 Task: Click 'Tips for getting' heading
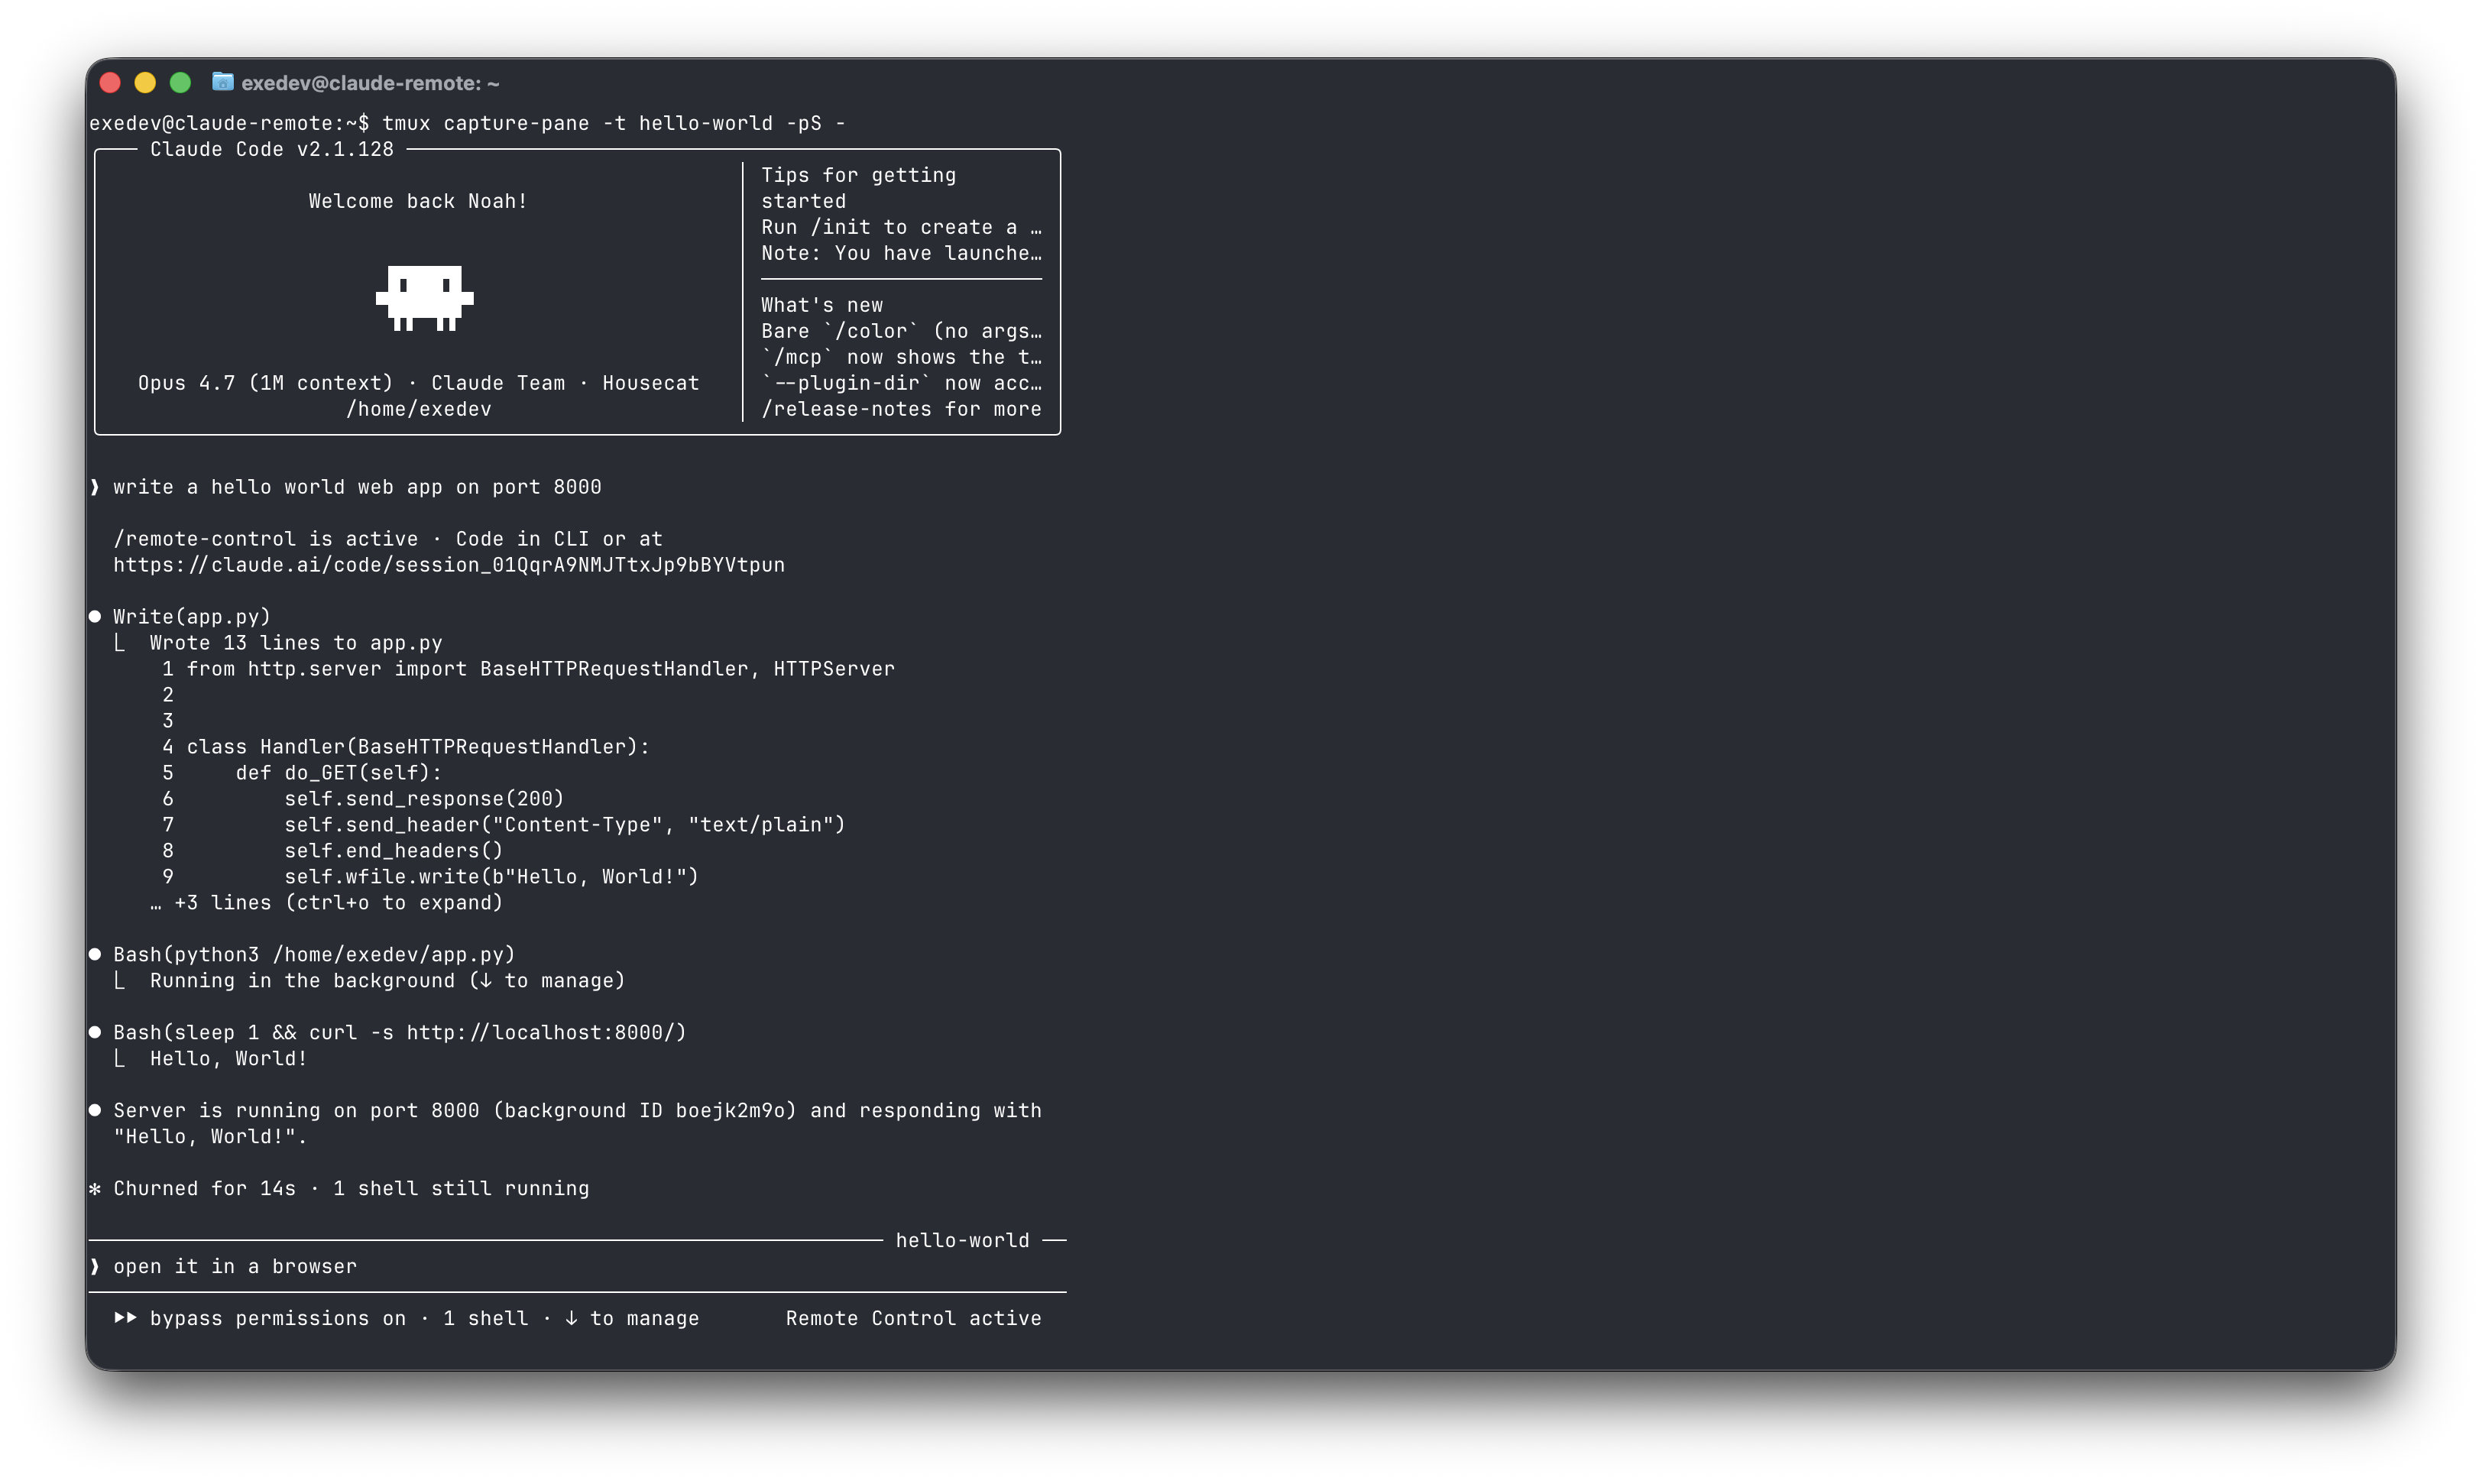[x=859, y=175]
